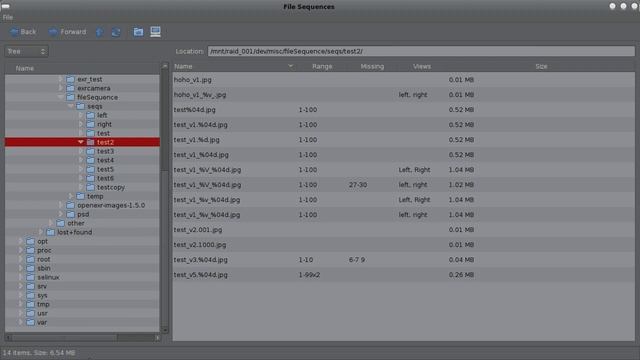Viewport: 640px width, 360px height.
Task: Click the refresh toolbar icon
Action: coord(116,32)
